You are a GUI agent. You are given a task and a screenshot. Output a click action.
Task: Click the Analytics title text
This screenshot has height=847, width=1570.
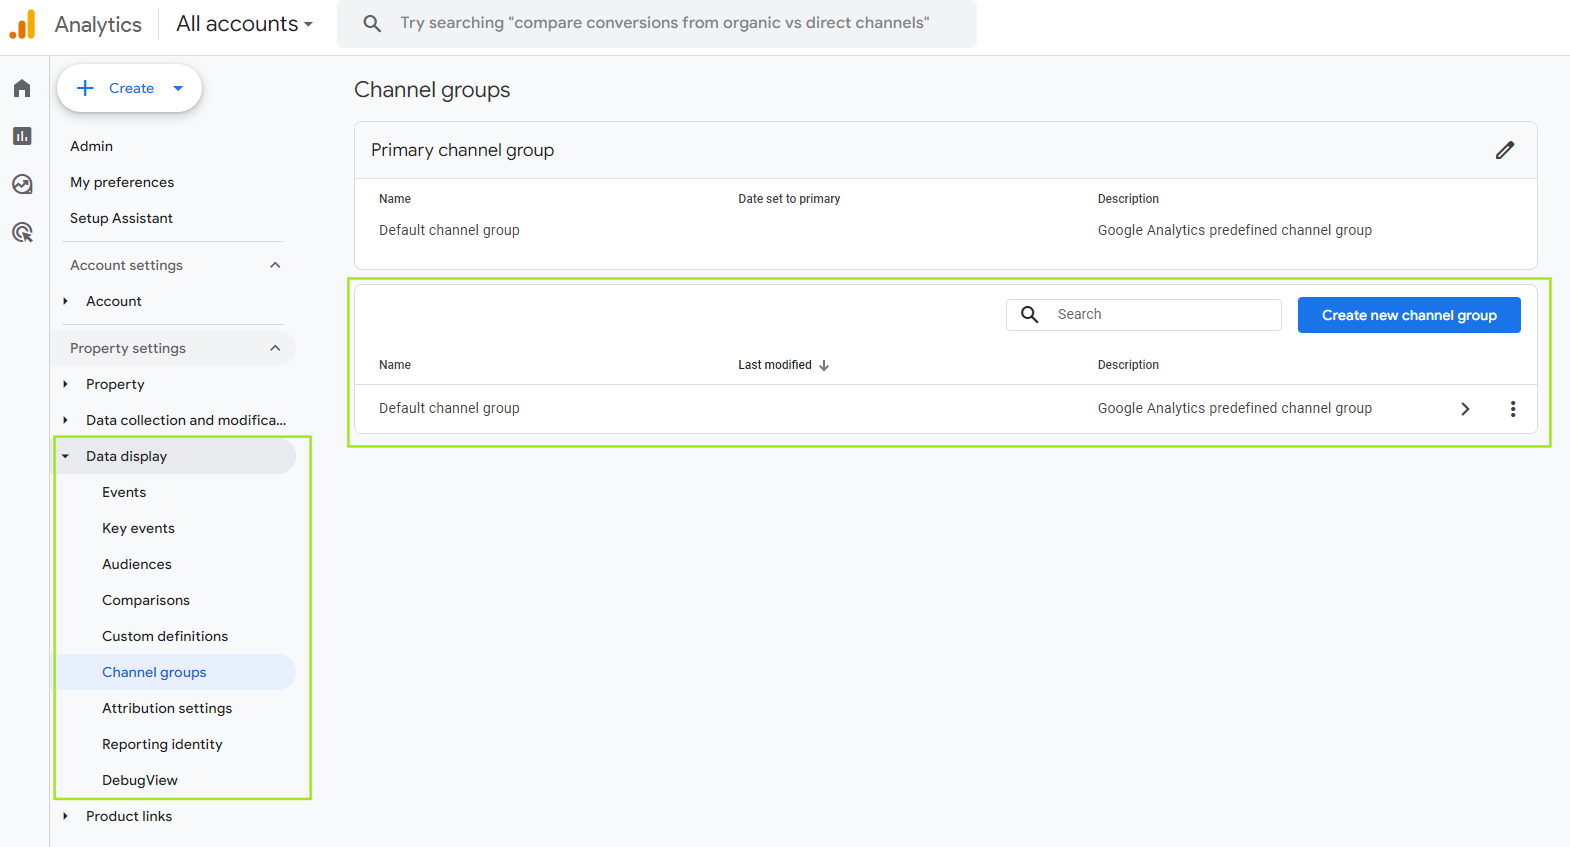click(98, 24)
